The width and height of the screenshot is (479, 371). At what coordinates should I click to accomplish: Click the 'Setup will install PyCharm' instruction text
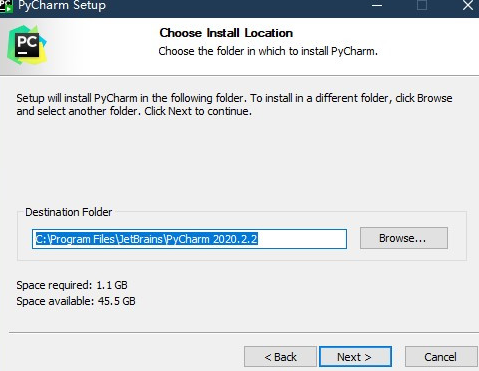234,104
